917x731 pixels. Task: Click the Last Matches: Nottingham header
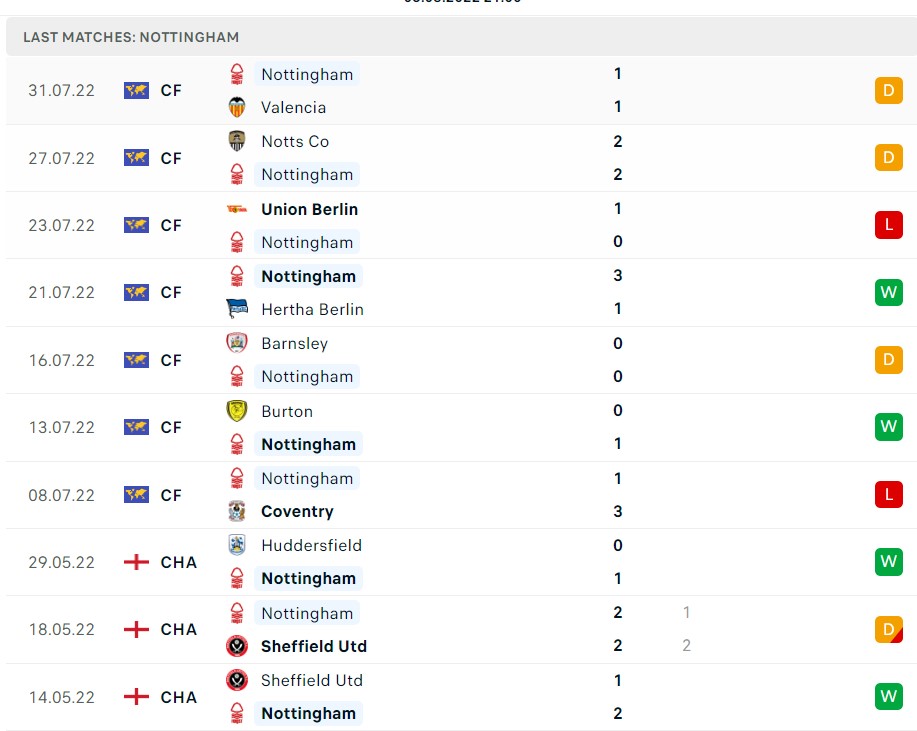point(131,37)
